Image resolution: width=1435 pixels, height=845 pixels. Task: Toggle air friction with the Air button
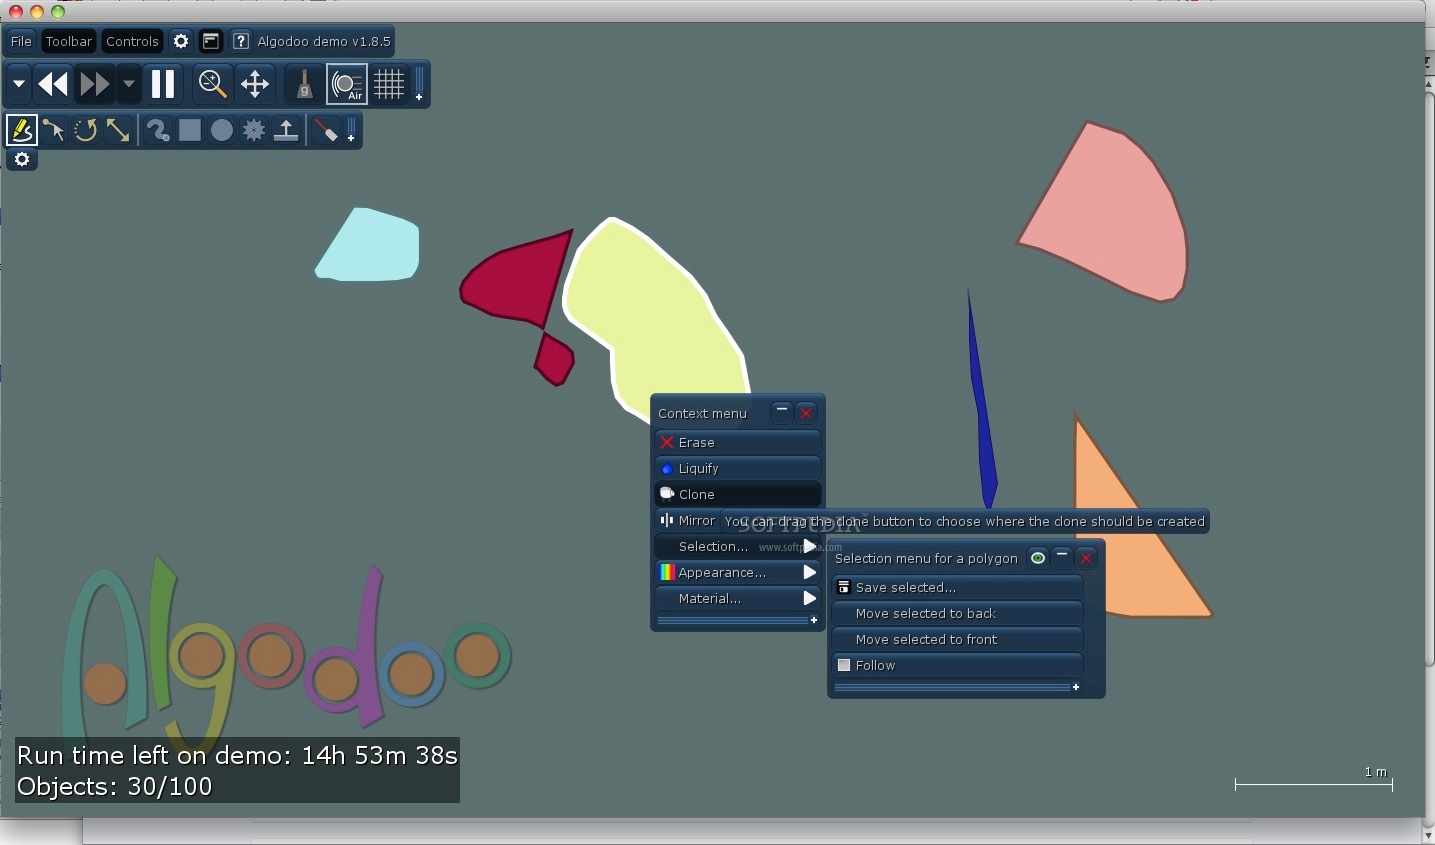click(347, 84)
